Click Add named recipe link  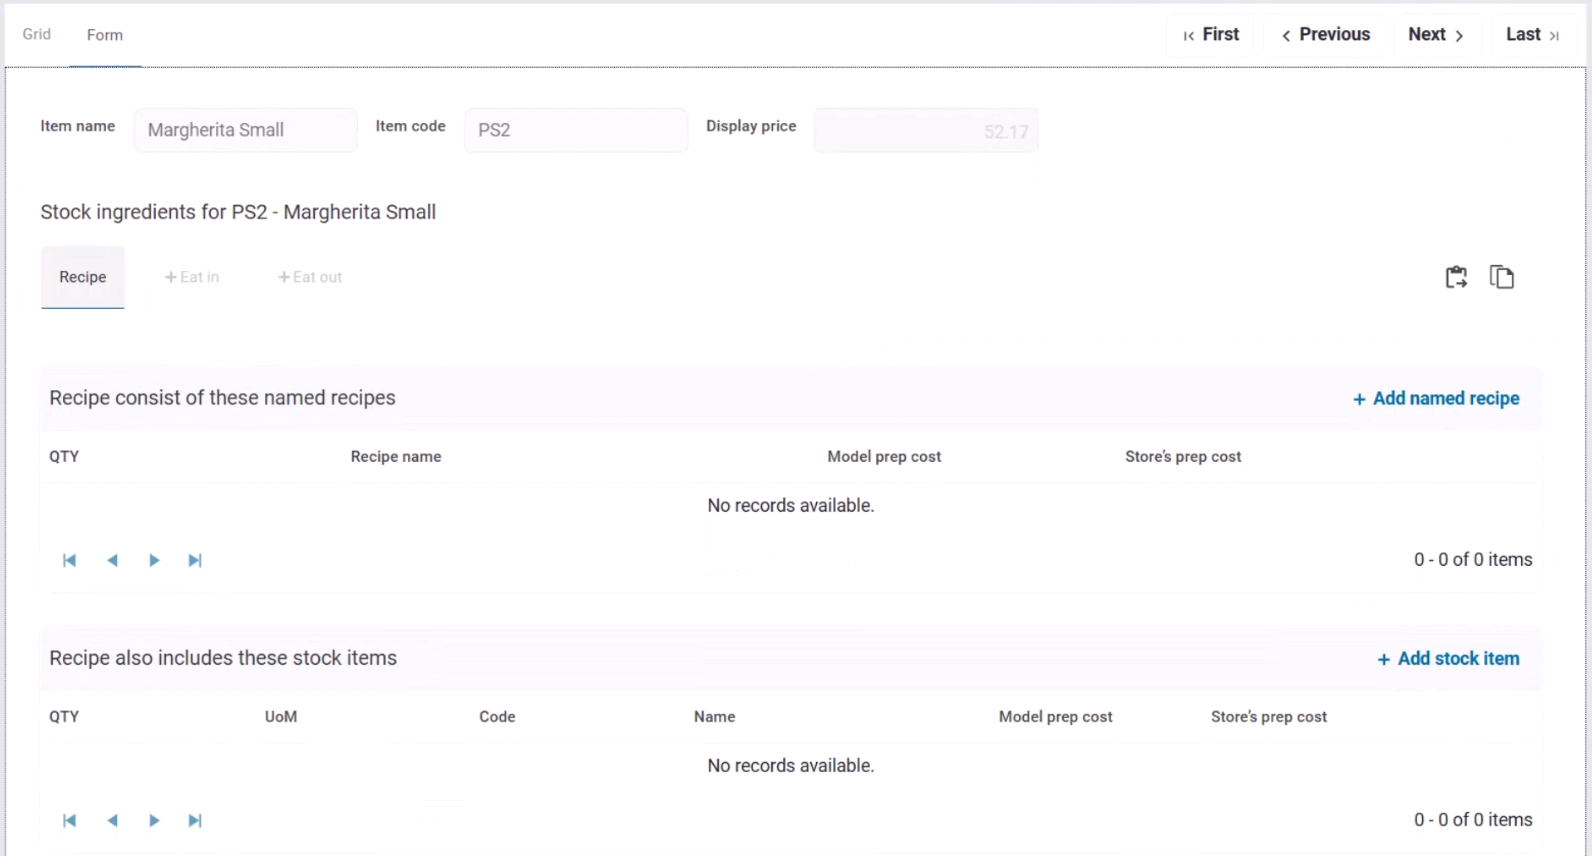[1436, 399]
